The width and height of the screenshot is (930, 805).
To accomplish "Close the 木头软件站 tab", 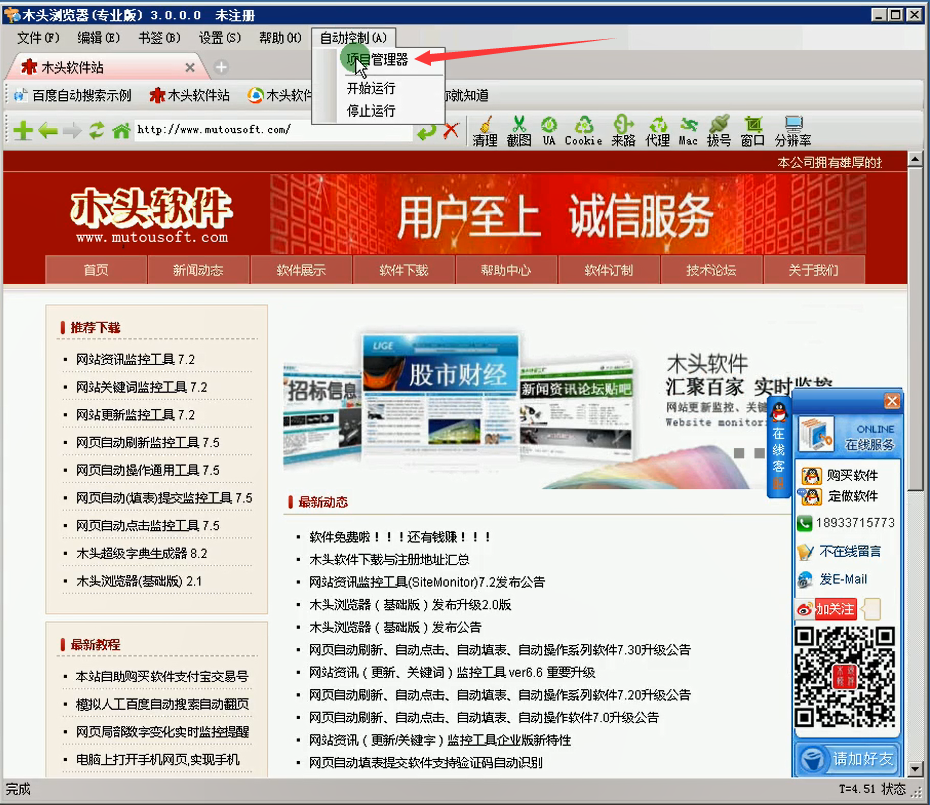I will pyautogui.click(x=190, y=68).
